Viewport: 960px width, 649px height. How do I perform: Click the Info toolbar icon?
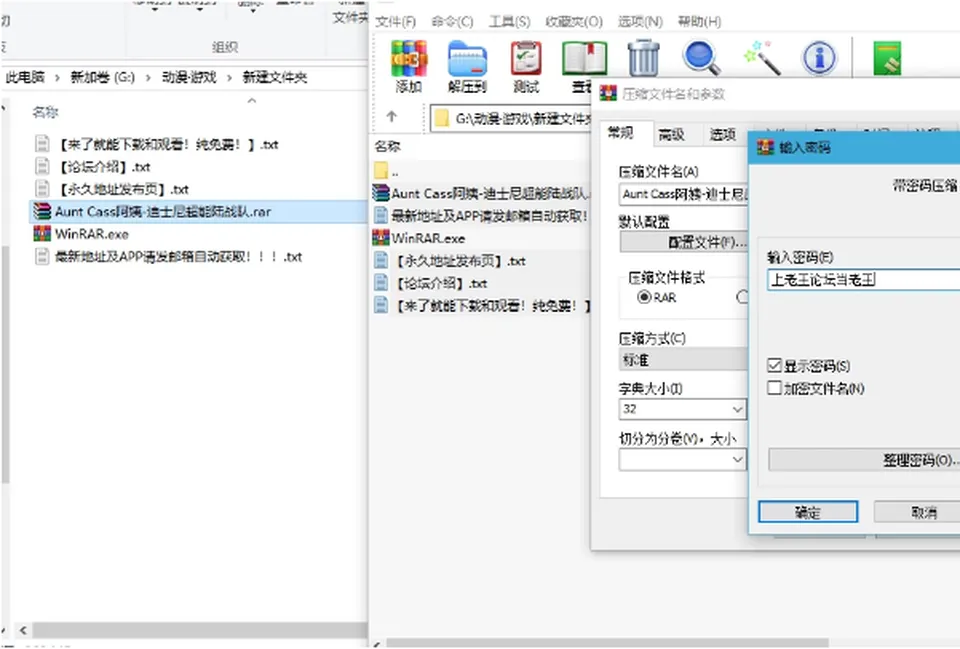click(x=819, y=58)
